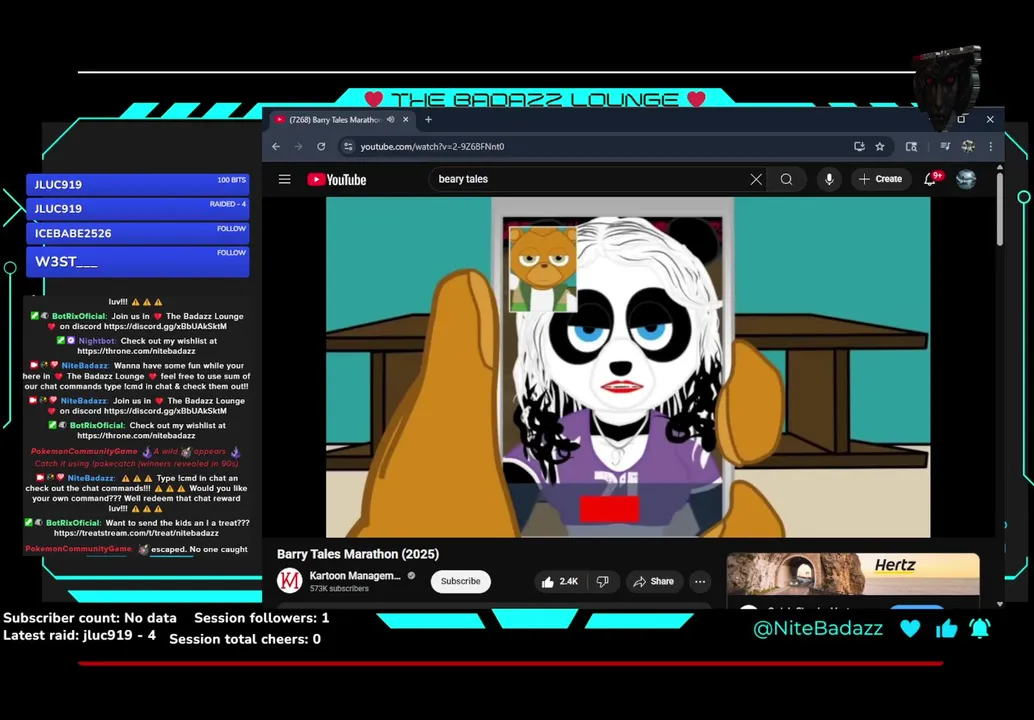Open YouTube notifications bell

click(930, 179)
